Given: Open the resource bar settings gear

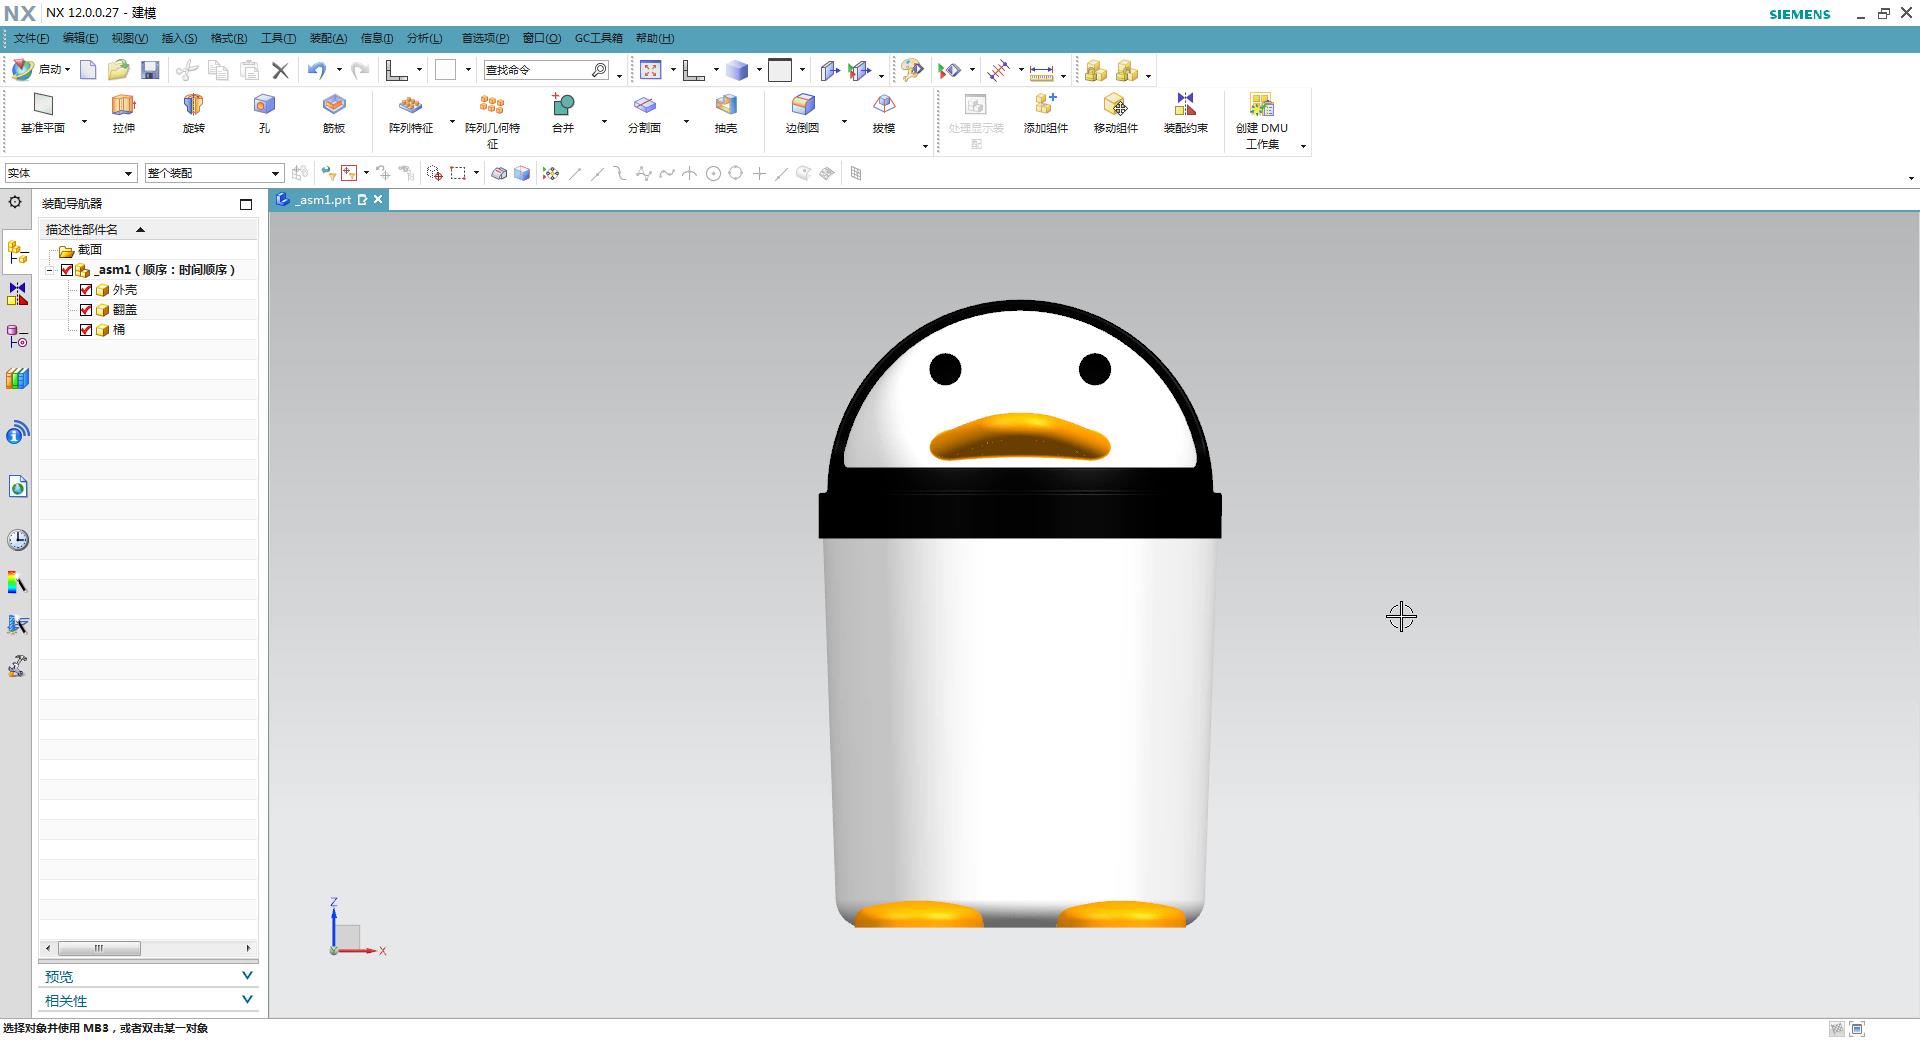Looking at the screenshot, I should 15,202.
